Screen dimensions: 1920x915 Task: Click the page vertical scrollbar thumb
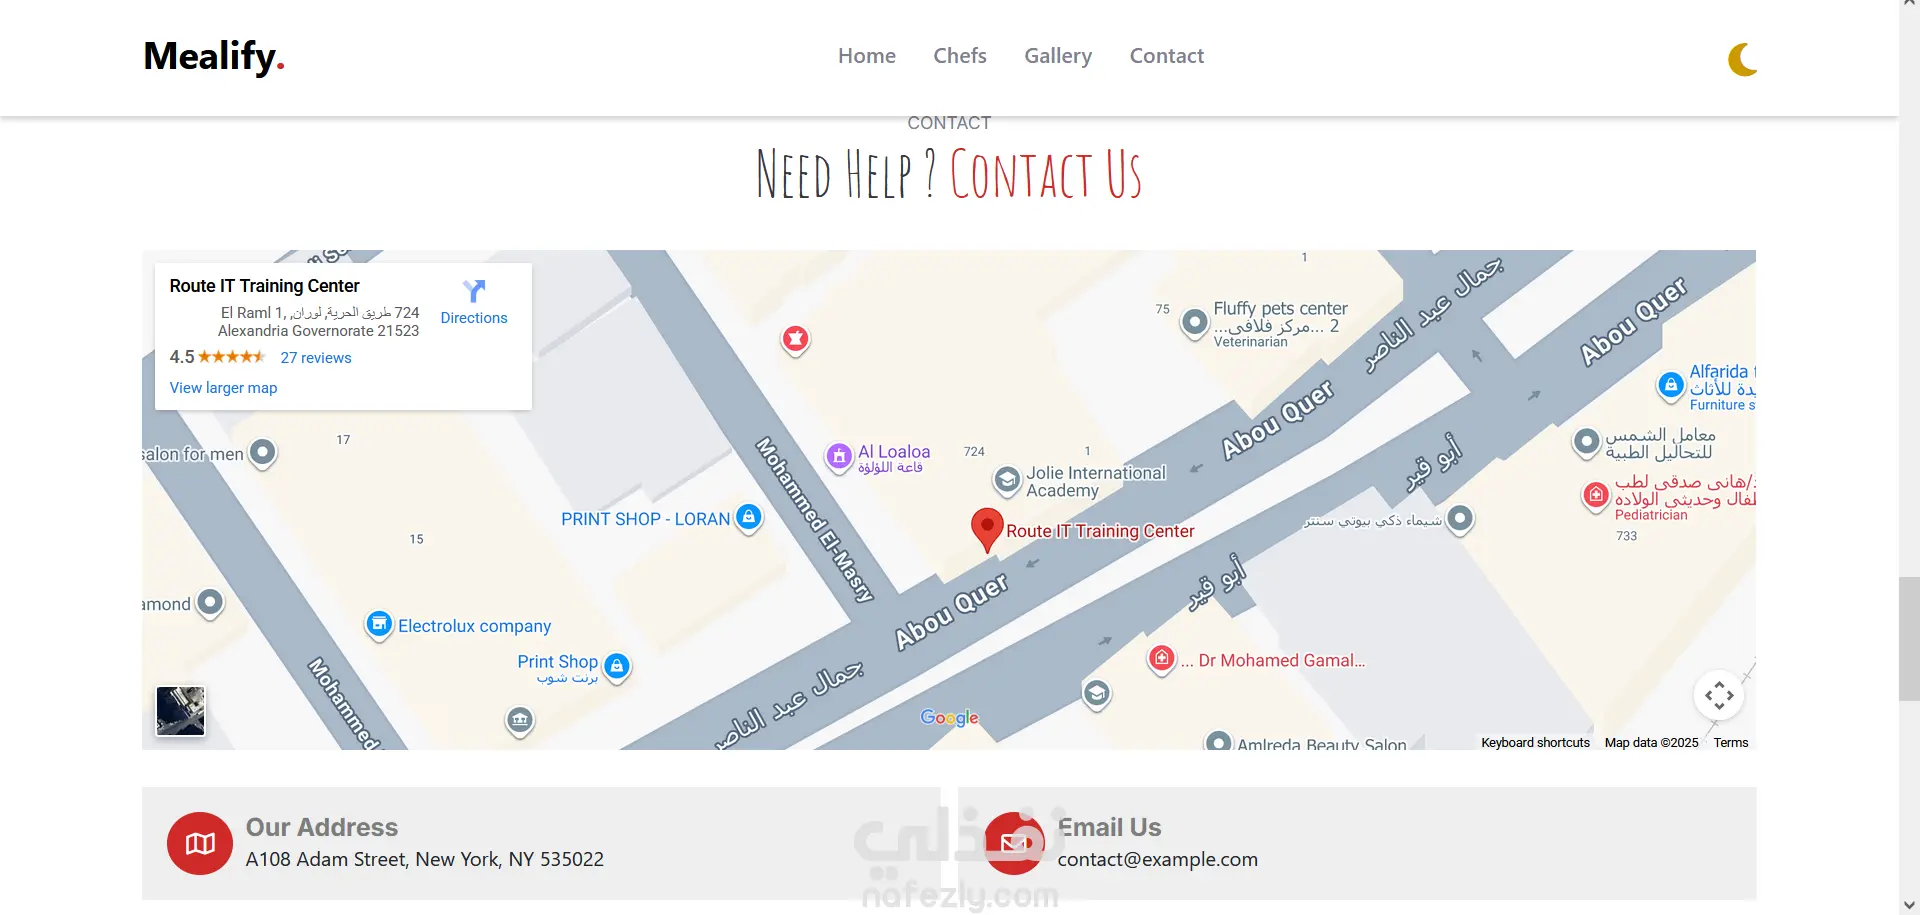tap(1909, 638)
